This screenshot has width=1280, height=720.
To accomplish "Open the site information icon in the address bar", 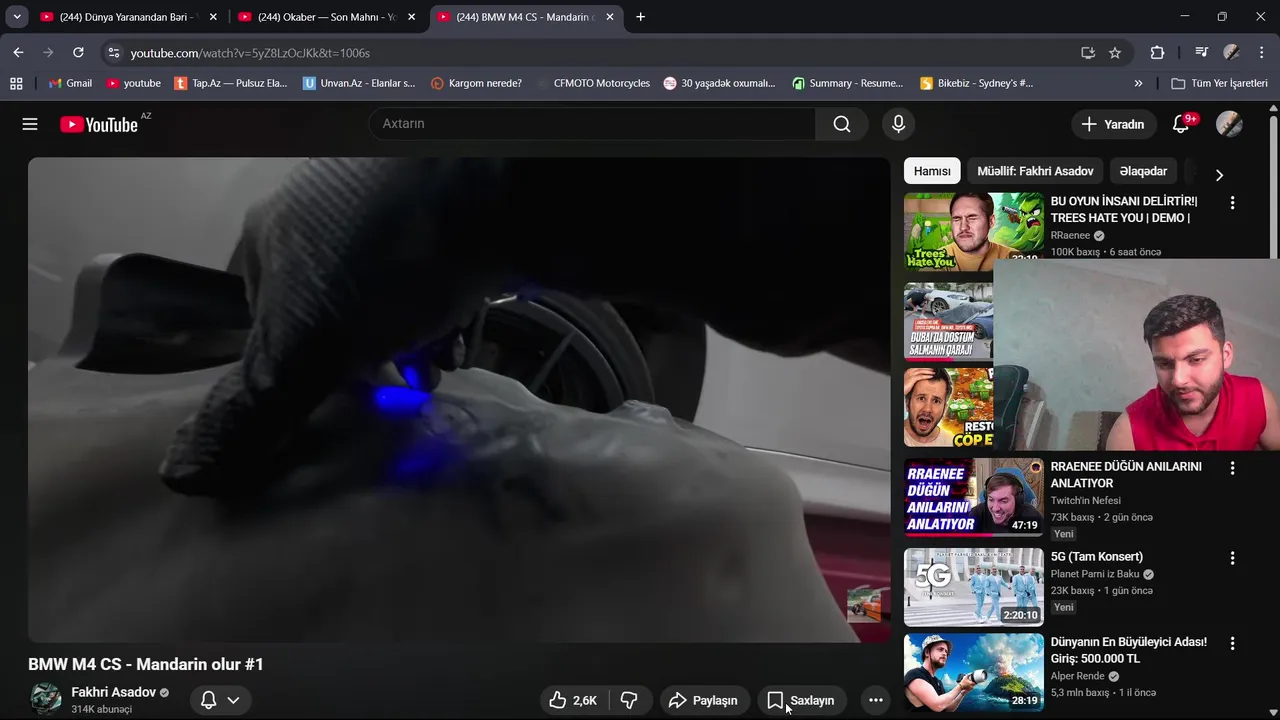I will pos(113,53).
